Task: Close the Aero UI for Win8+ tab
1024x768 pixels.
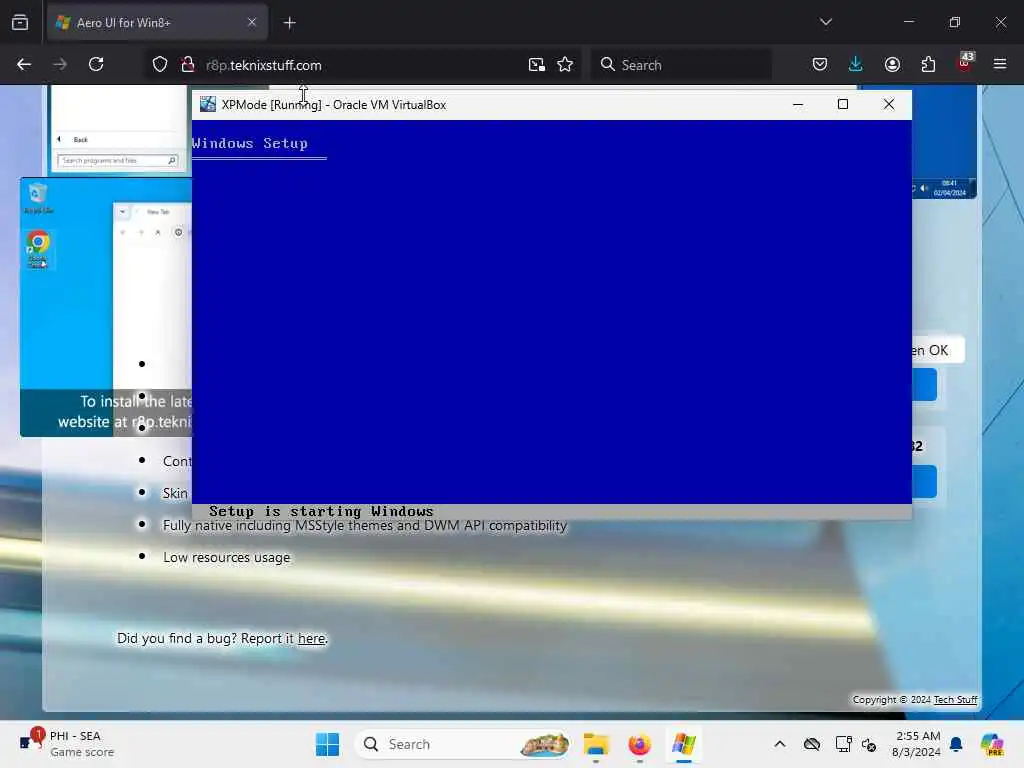Action: tap(252, 22)
